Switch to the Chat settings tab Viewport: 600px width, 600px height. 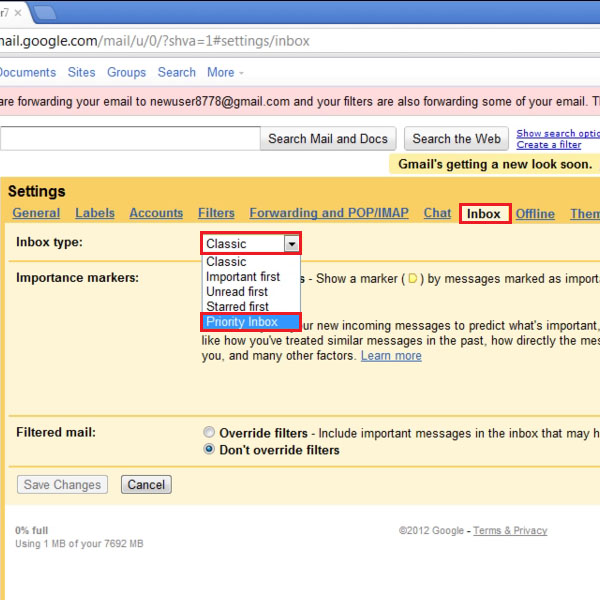point(437,213)
